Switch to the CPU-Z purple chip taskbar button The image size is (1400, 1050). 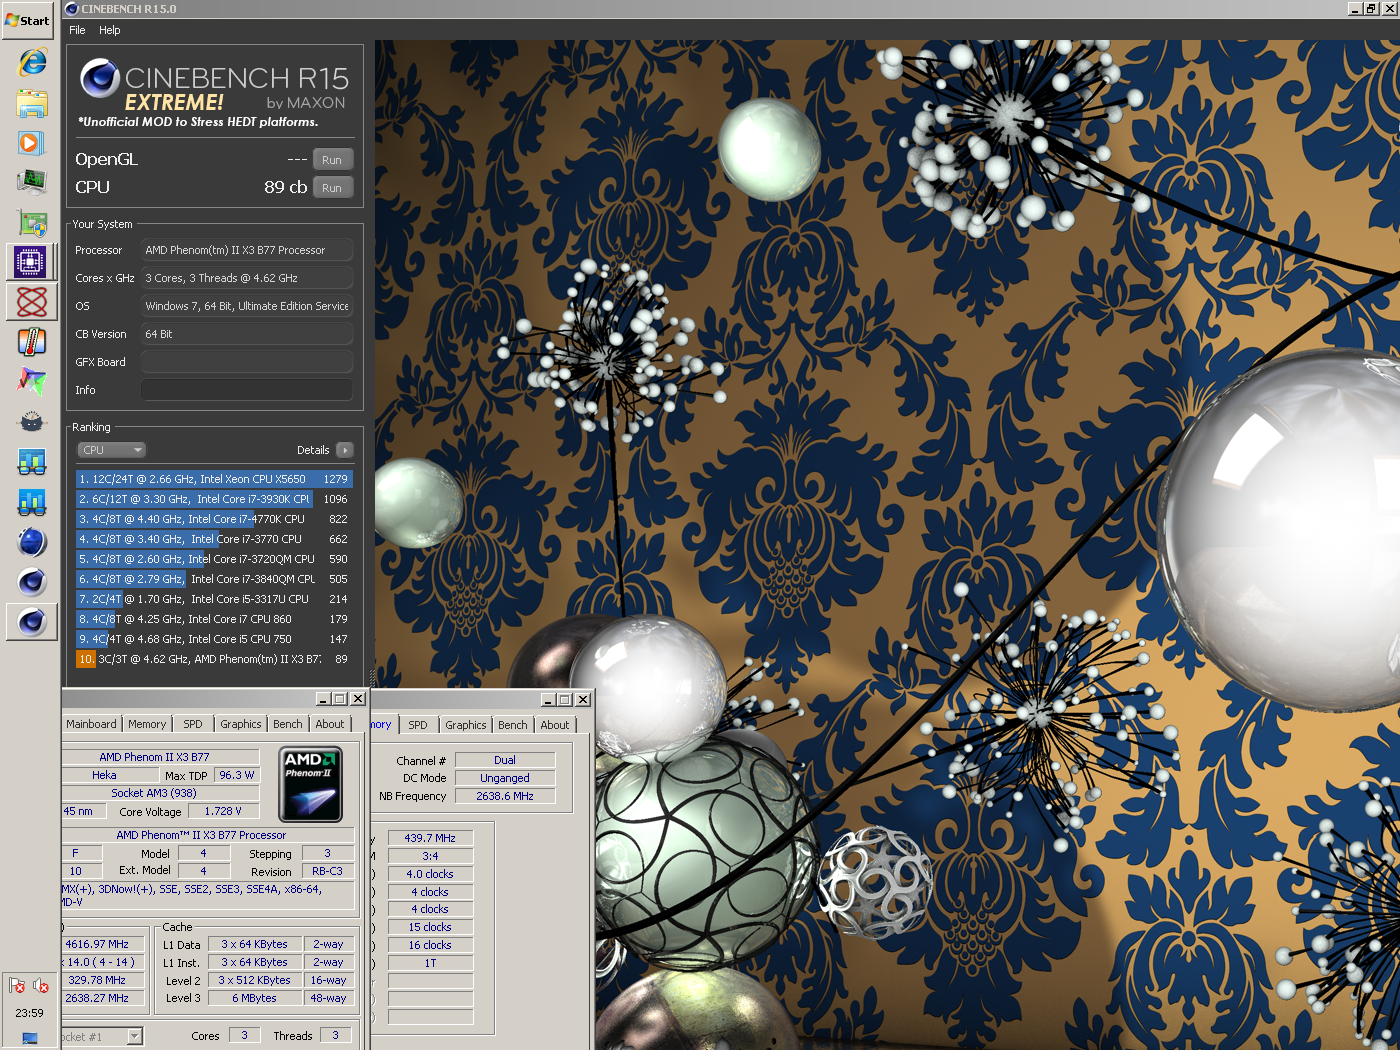point(32,262)
